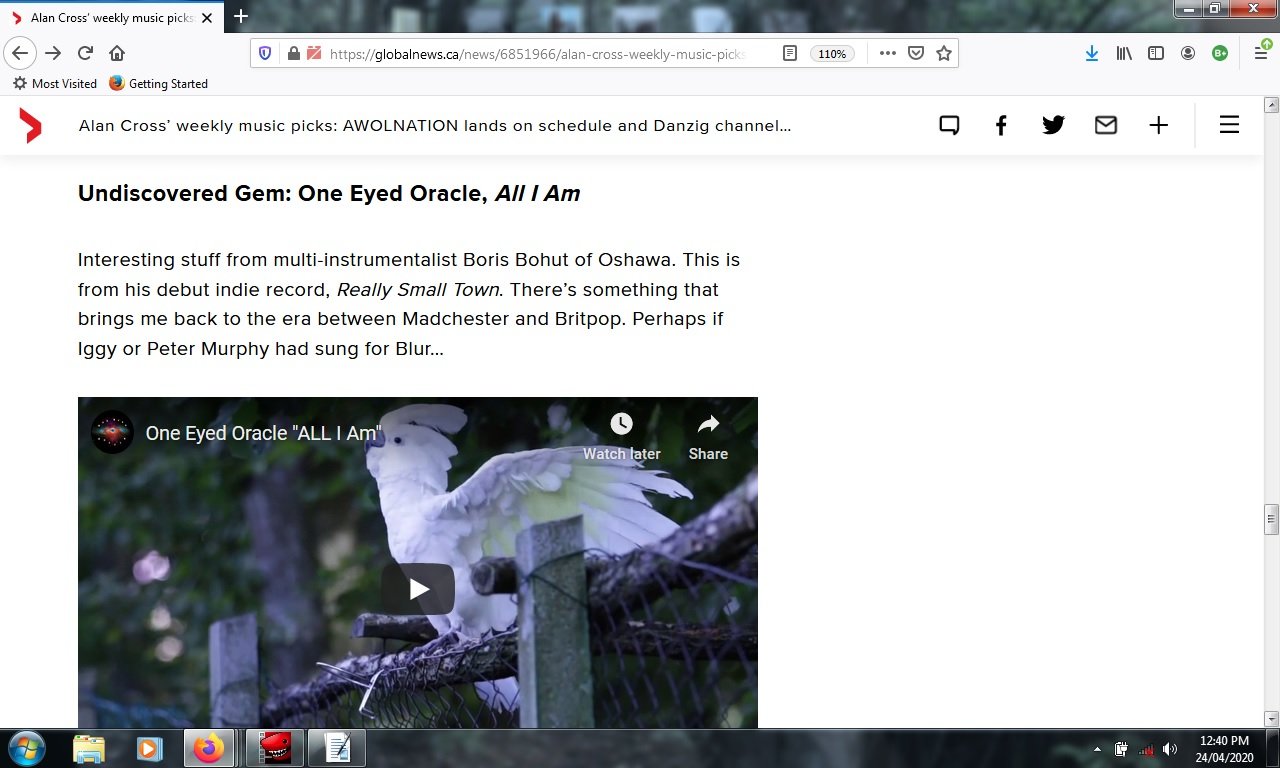Open the Firefox Library icon

tap(1124, 52)
